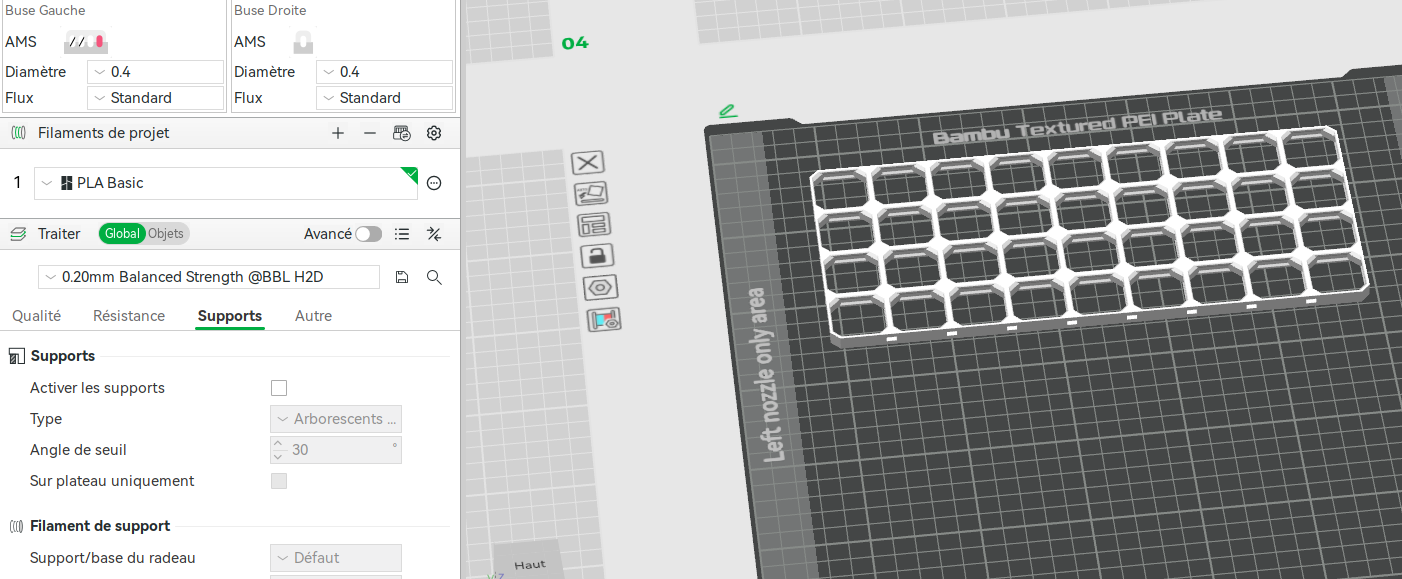Viewport: 1402px width, 579px height.
Task: Click the Activer les supports label
Action: [98, 388]
